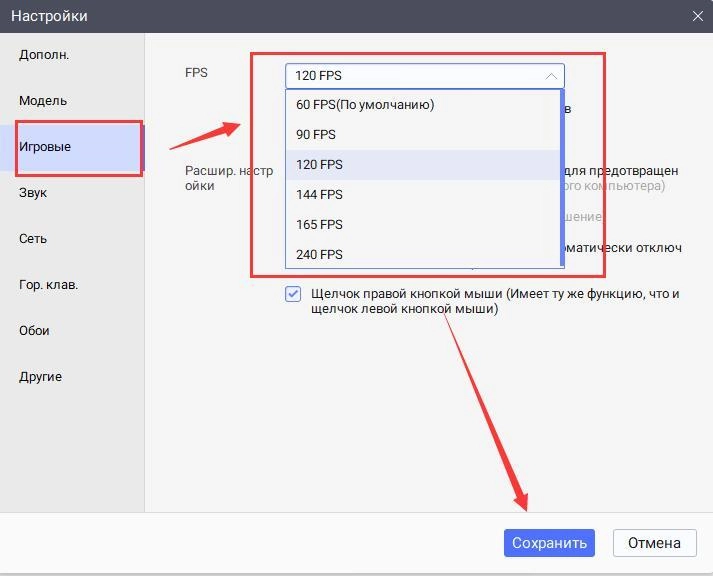Click the Сохранить button
Screen dimensions: 713x576
549,543
